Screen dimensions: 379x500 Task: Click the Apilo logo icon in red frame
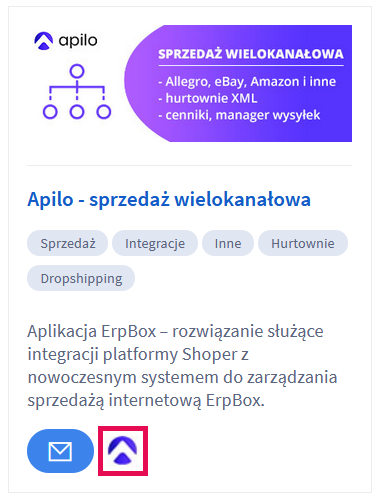[123, 451]
